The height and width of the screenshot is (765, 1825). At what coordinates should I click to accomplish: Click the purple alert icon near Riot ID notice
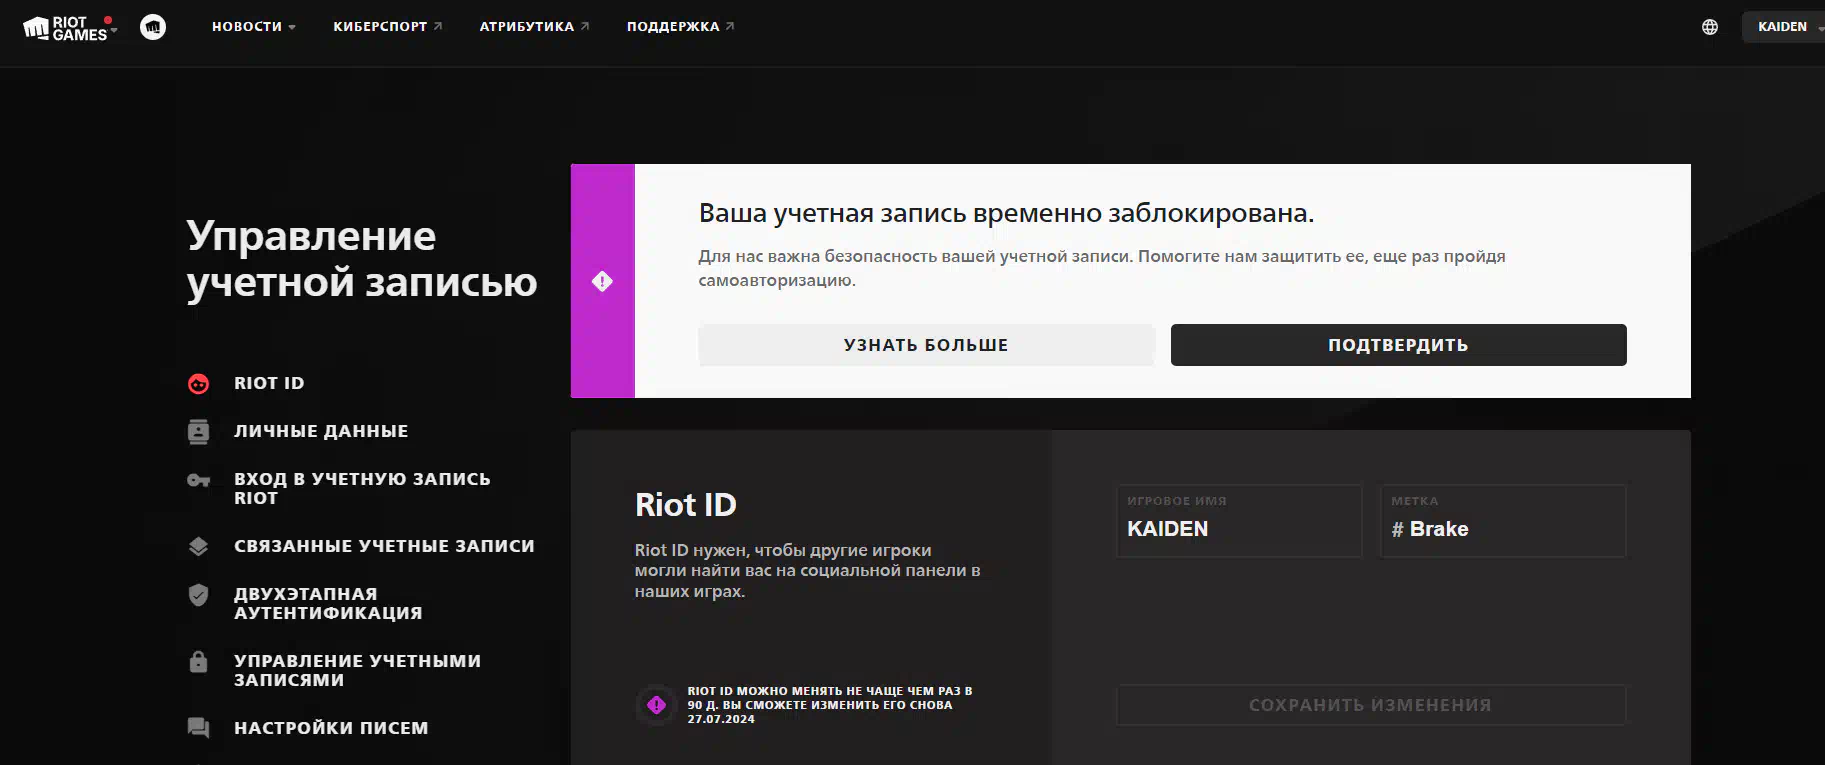(656, 705)
